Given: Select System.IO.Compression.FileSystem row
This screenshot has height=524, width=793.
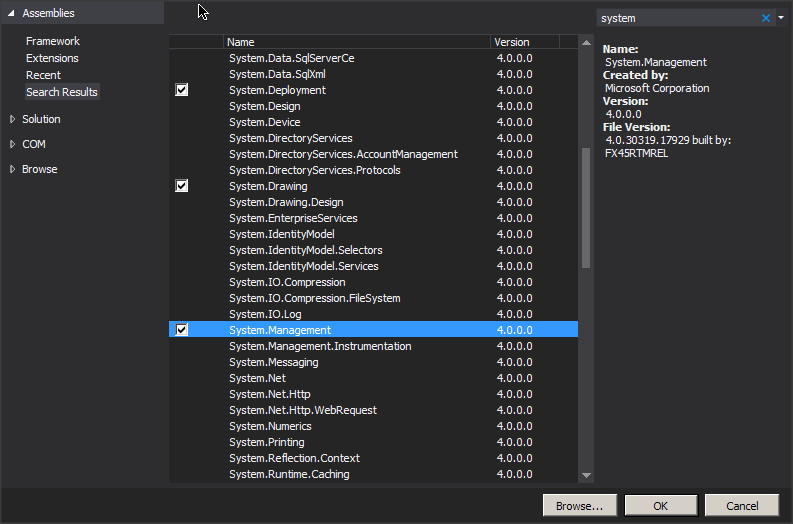Looking at the screenshot, I should (x=373, y=298).
